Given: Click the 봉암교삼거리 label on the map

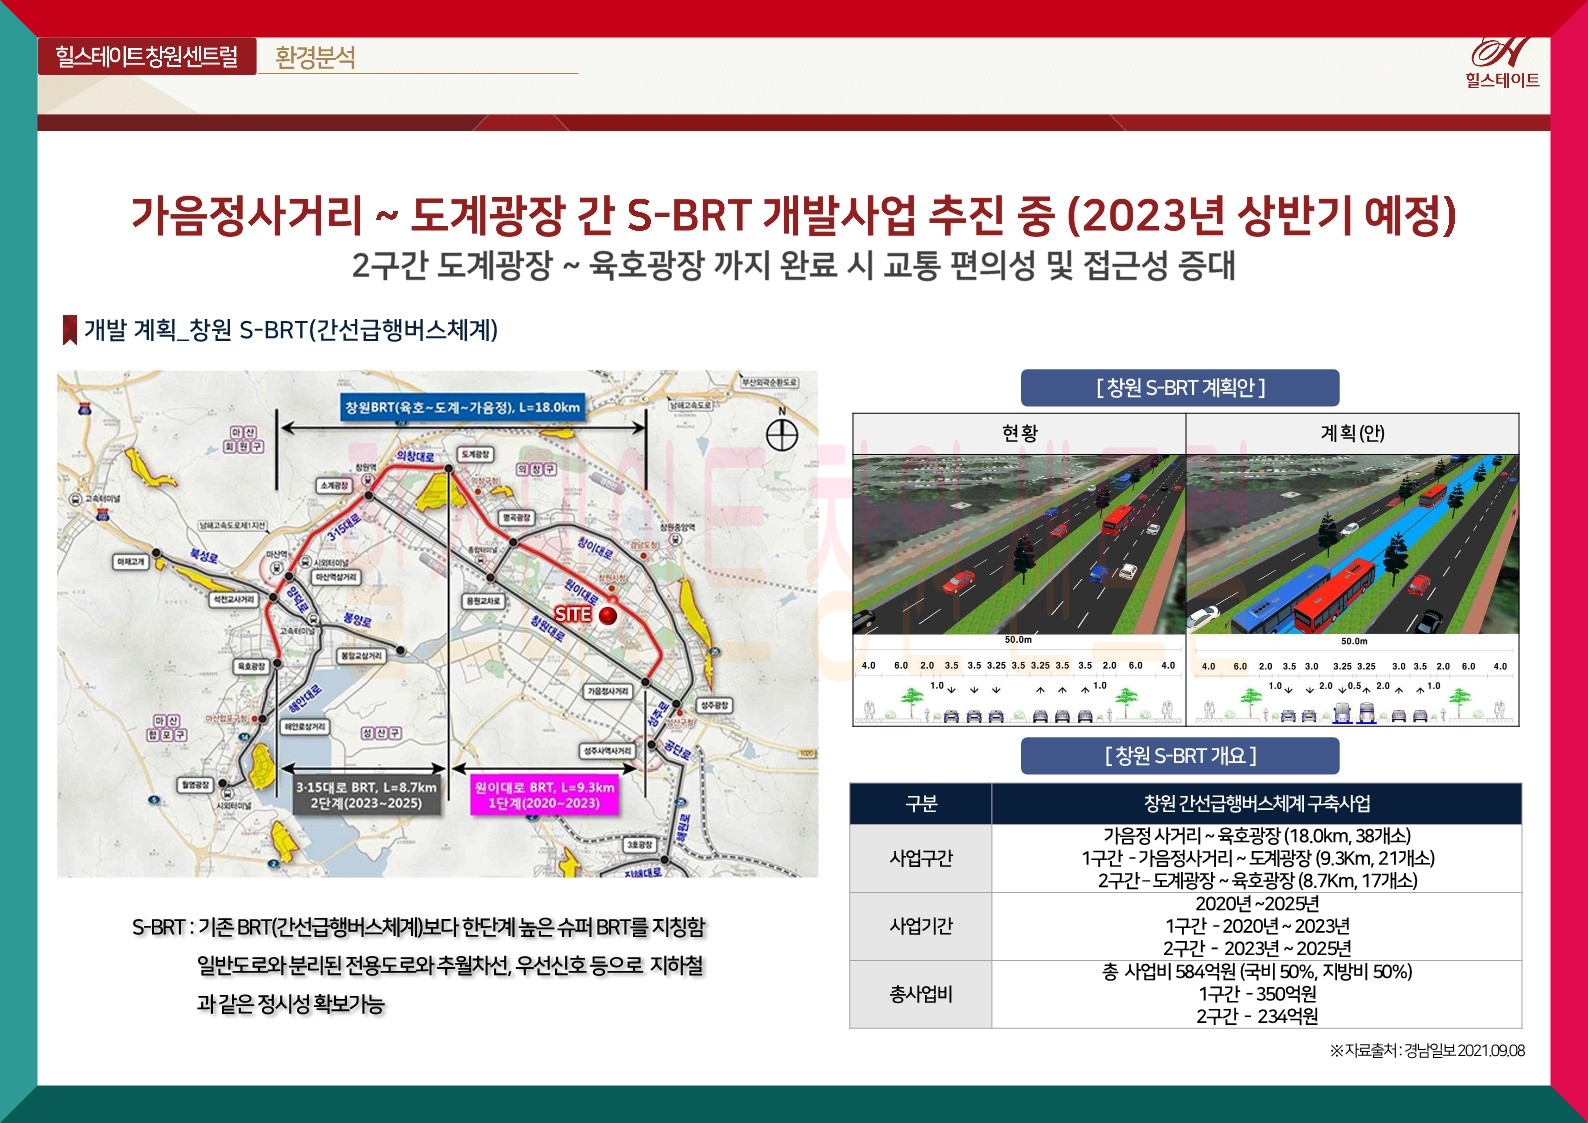Looking at the screenshot, I should (361, 656).
